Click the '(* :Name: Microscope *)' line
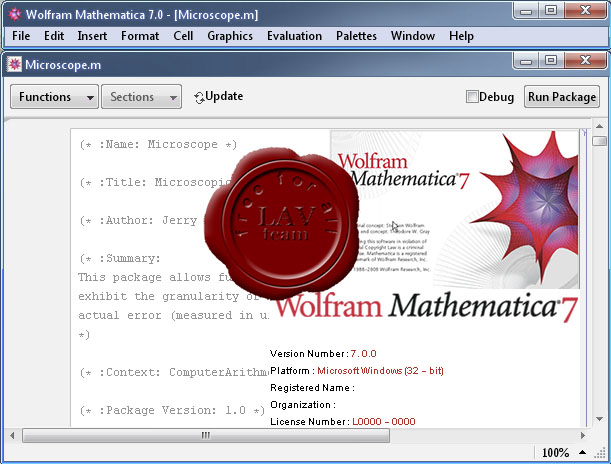 pos(158,145)
